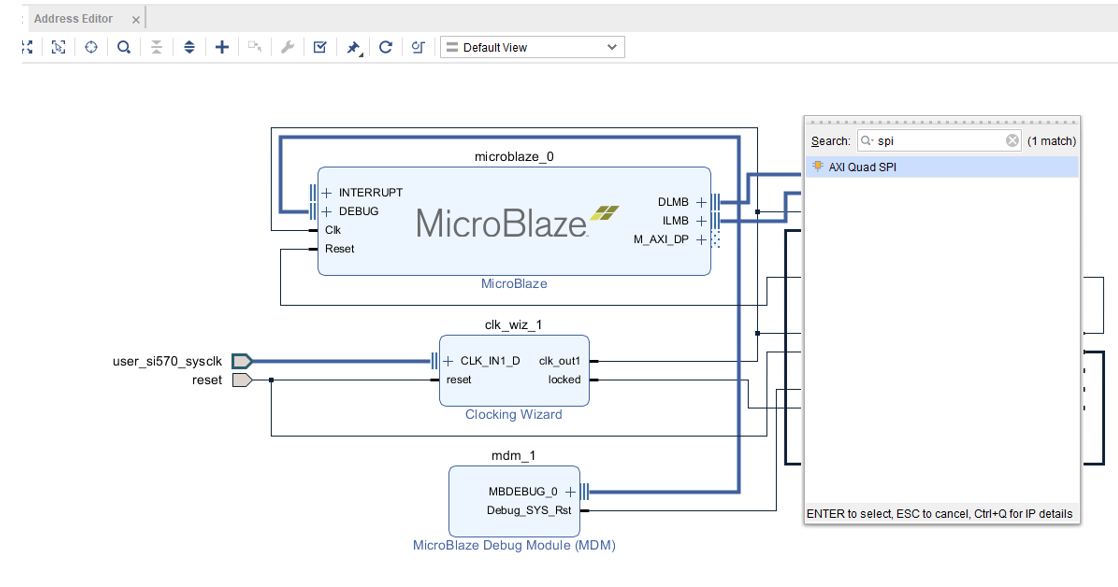Expand the MBDEBUG_0 port on mdm_1
The height and width of the screenshot is (587, 1118).
570,492
